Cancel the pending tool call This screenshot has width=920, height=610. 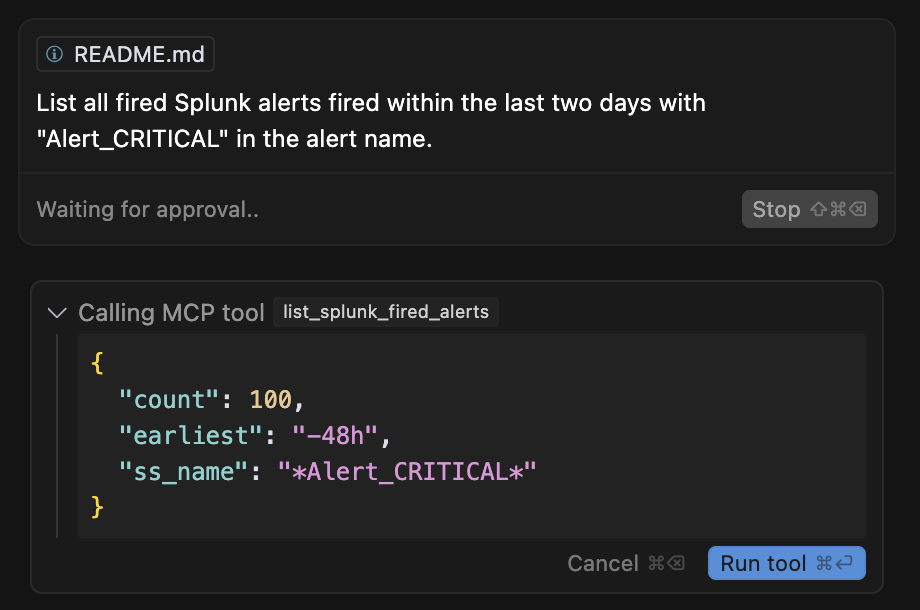point(602,563)
